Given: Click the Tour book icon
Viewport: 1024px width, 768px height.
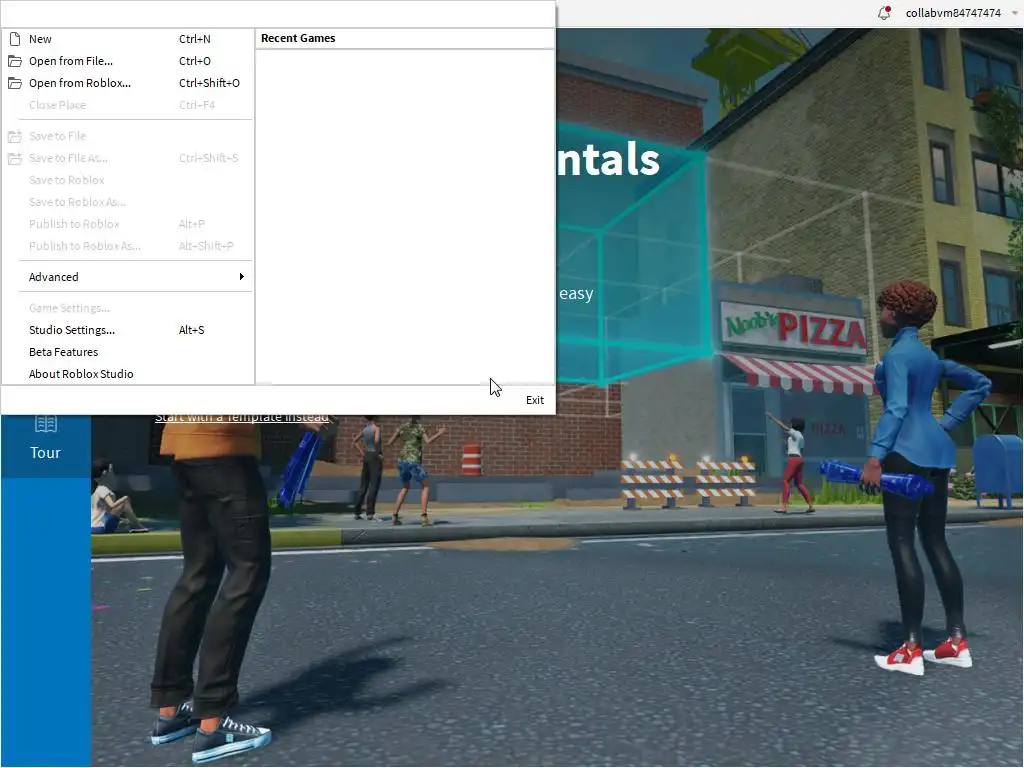Looking at the screenshot, I should pyautogui.click(x=45, y=424).
